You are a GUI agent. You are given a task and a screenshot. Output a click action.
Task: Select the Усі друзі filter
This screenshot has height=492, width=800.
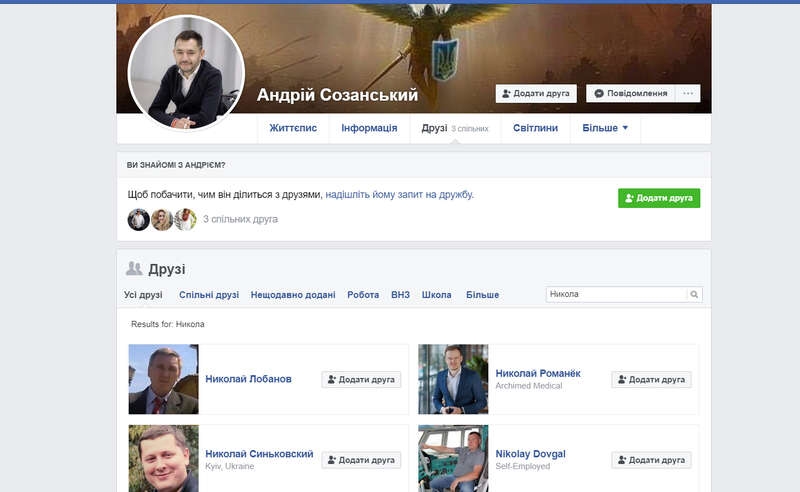click(x=143, y=295)
